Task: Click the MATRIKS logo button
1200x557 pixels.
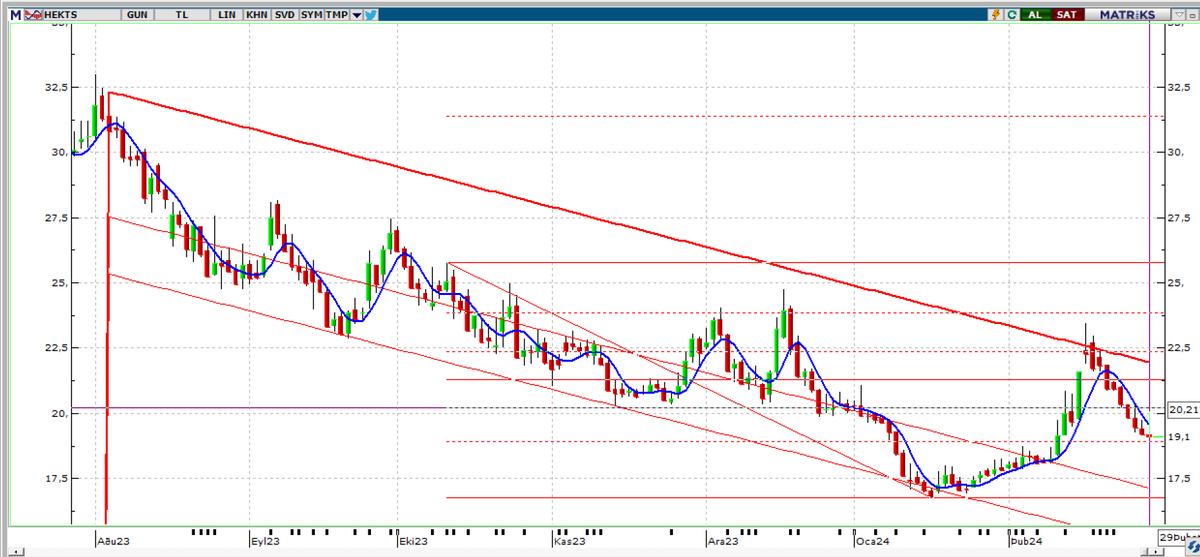Action: (1127, 15)
